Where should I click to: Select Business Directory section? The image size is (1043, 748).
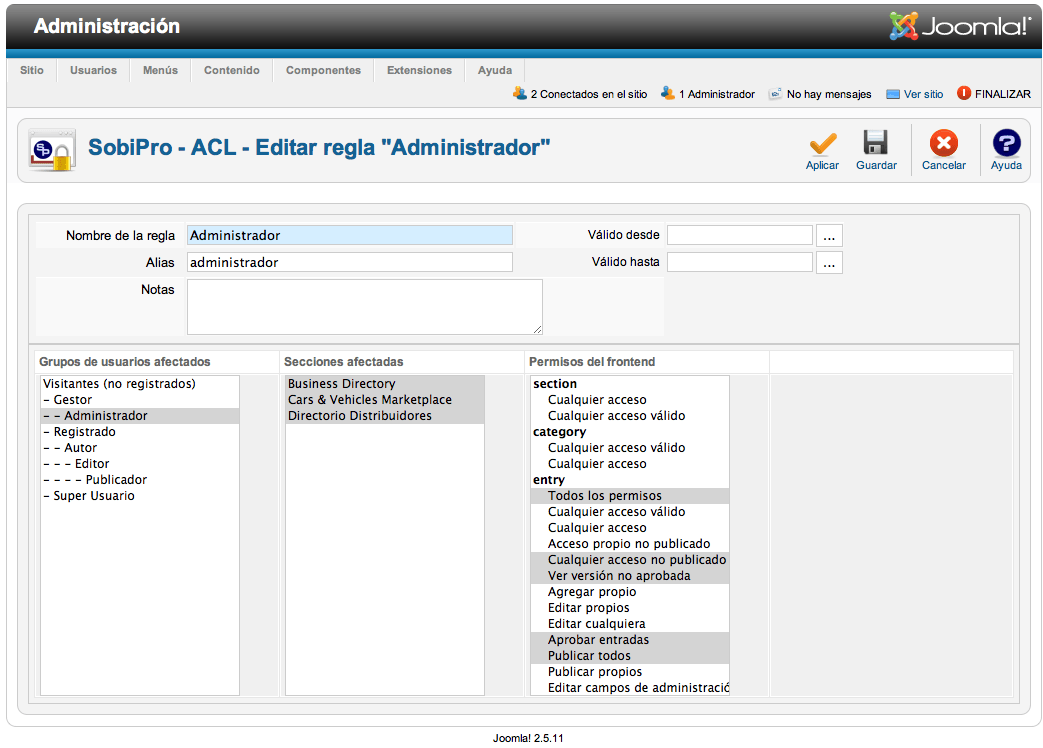(384, 384)
